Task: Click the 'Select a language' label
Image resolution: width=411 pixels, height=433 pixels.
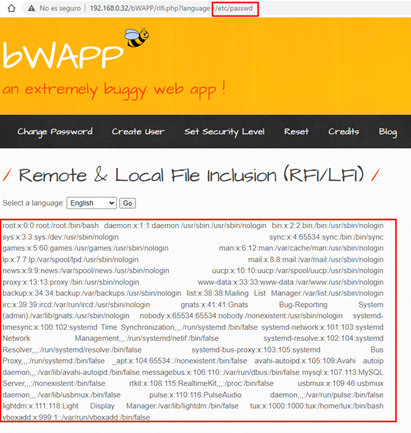Action: [x=33, y=203]
